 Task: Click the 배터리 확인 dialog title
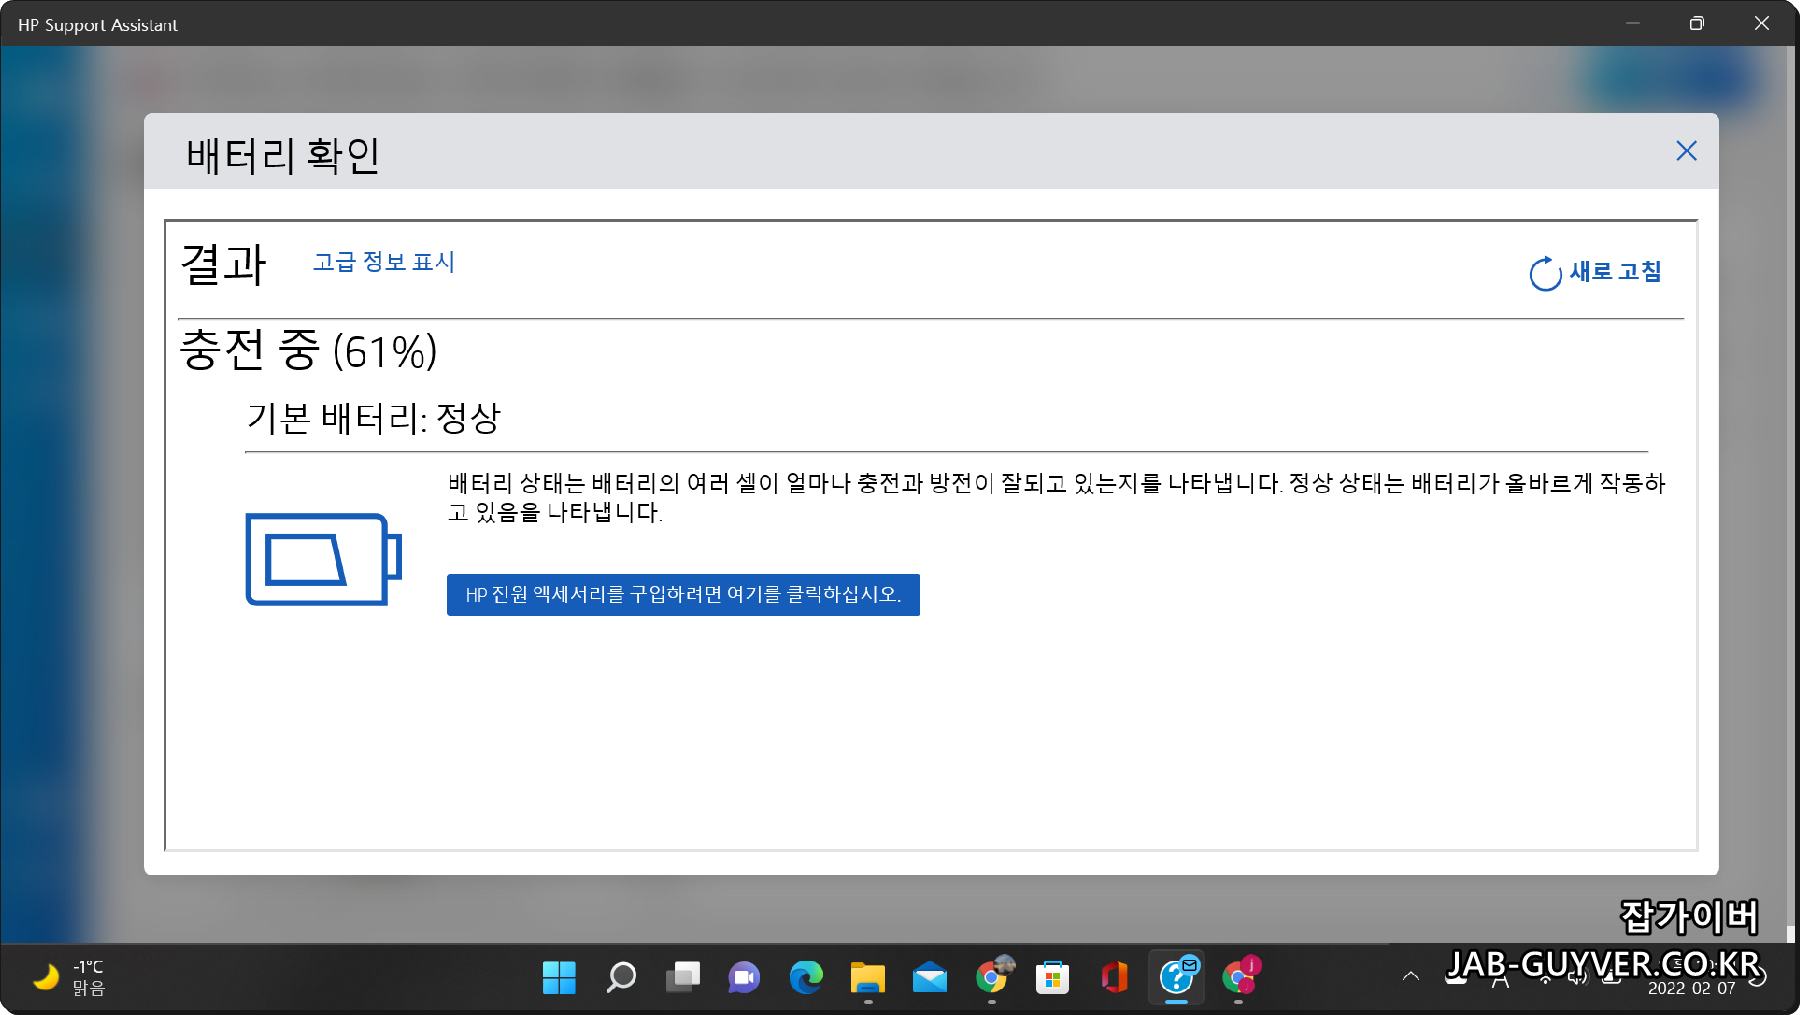coord(283,155)
